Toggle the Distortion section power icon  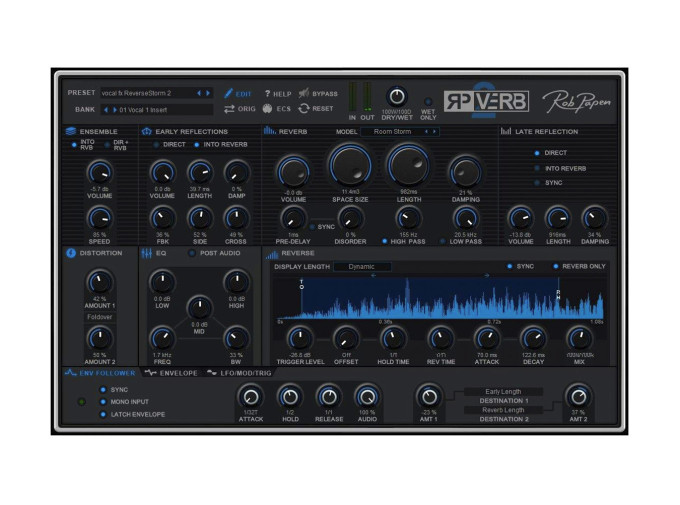pos(71,254)
